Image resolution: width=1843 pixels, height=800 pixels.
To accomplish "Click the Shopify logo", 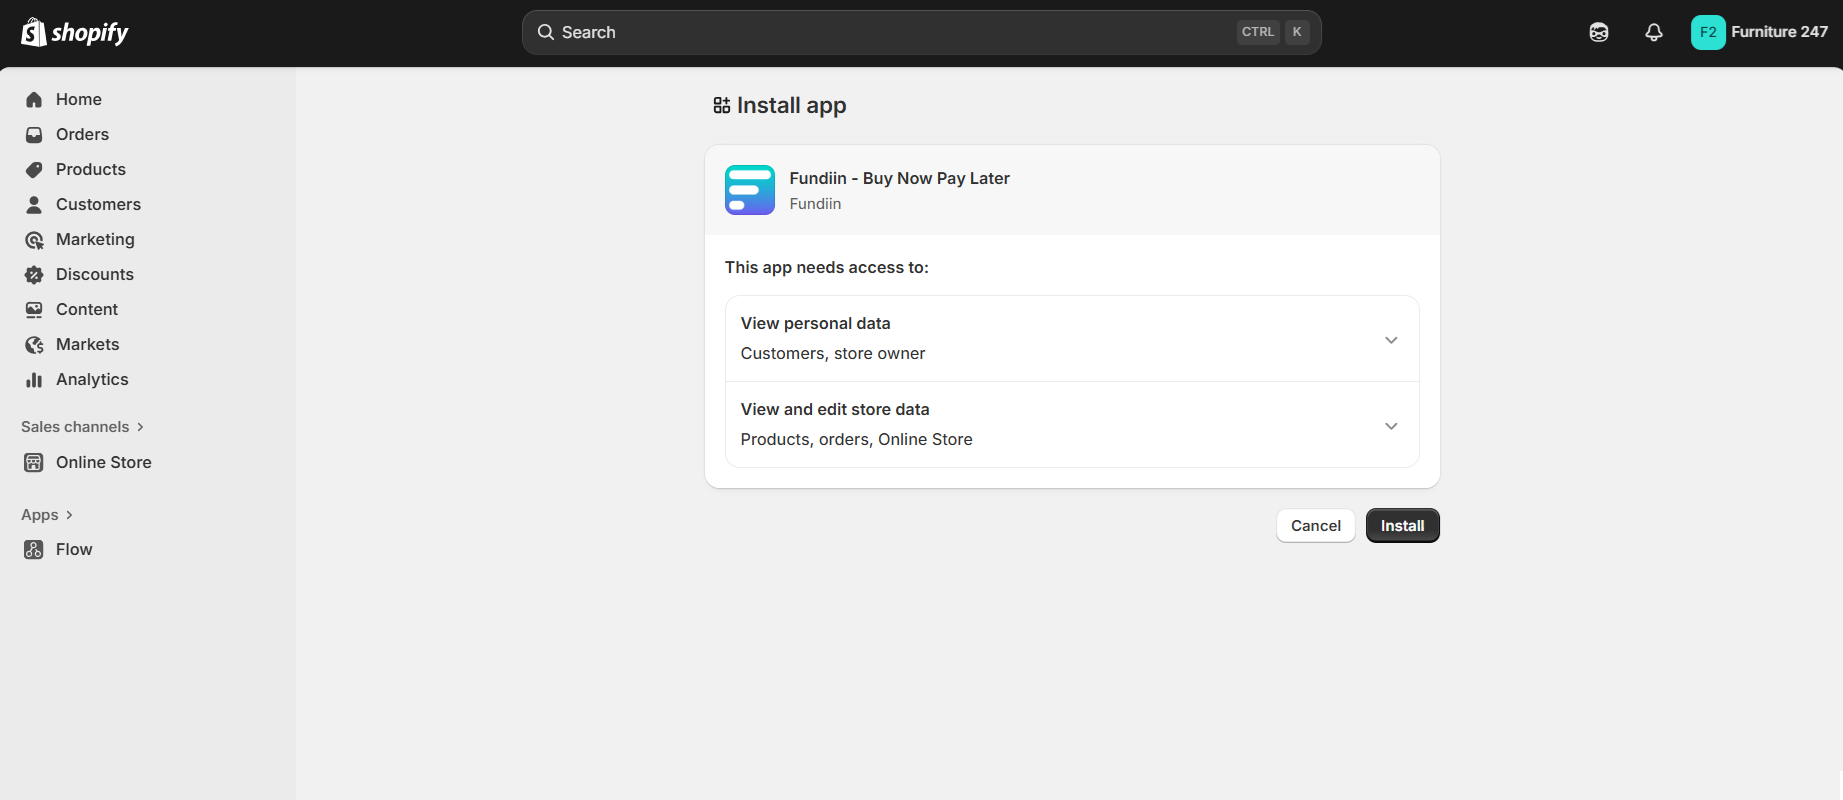I will pyautogui.click(x=75, y=32).
